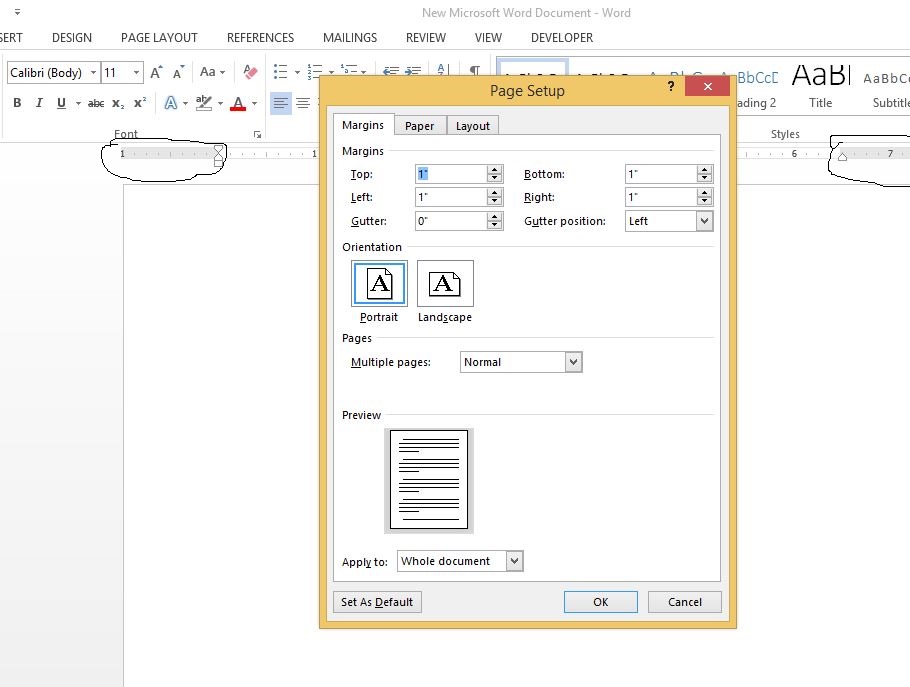Click the red font color swatch
This screenshot has width=910, height=687.
click(x=238, y=103)
